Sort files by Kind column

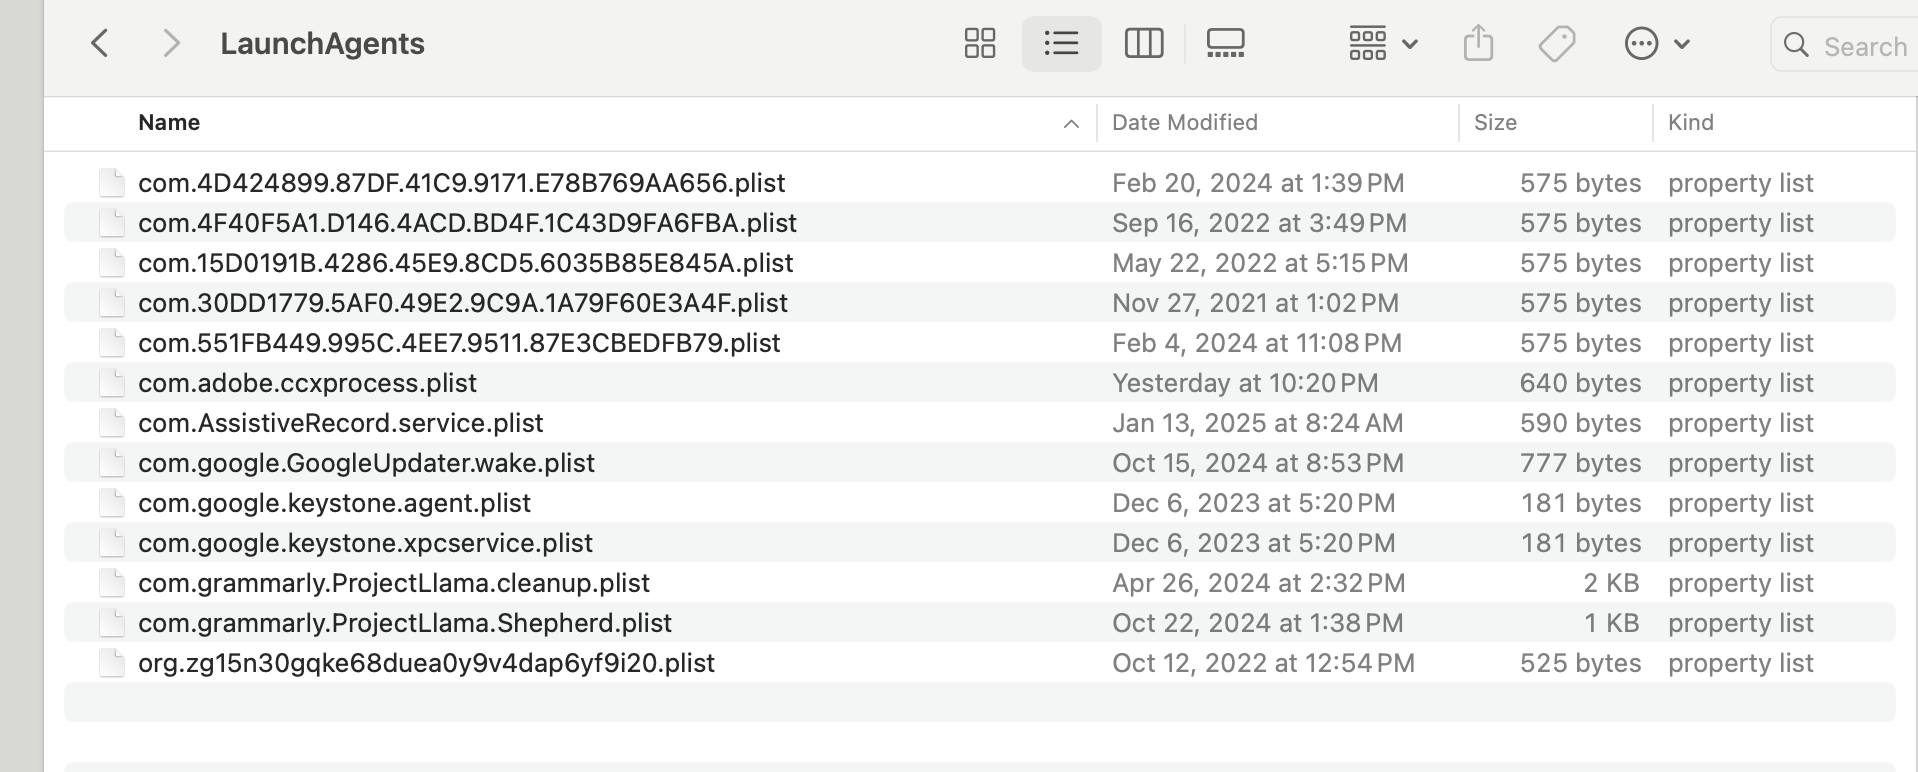pyautogui.click(x=1690, y=123)
